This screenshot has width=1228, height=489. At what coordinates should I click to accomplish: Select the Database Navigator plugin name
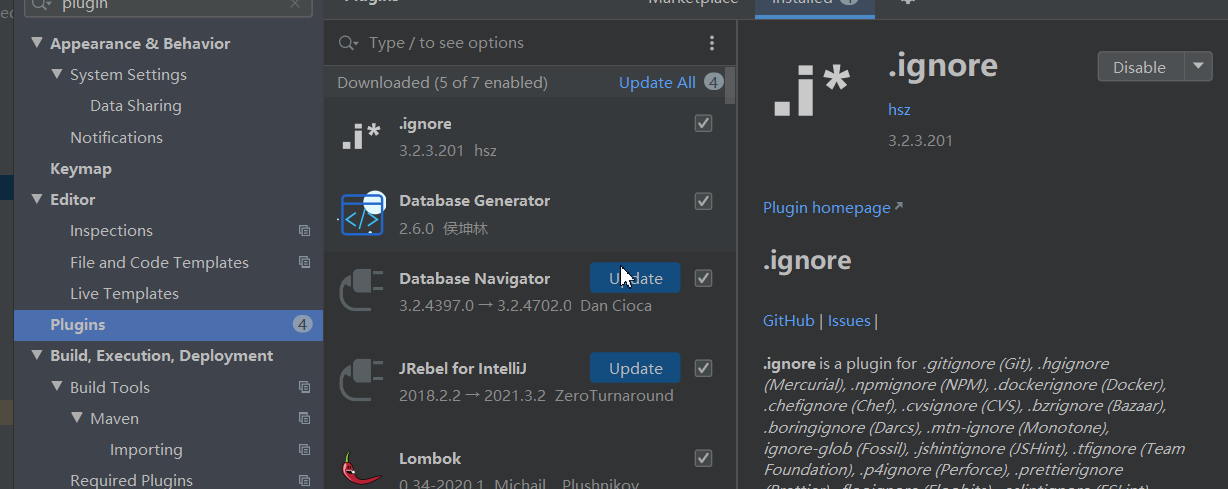(475, 279)
